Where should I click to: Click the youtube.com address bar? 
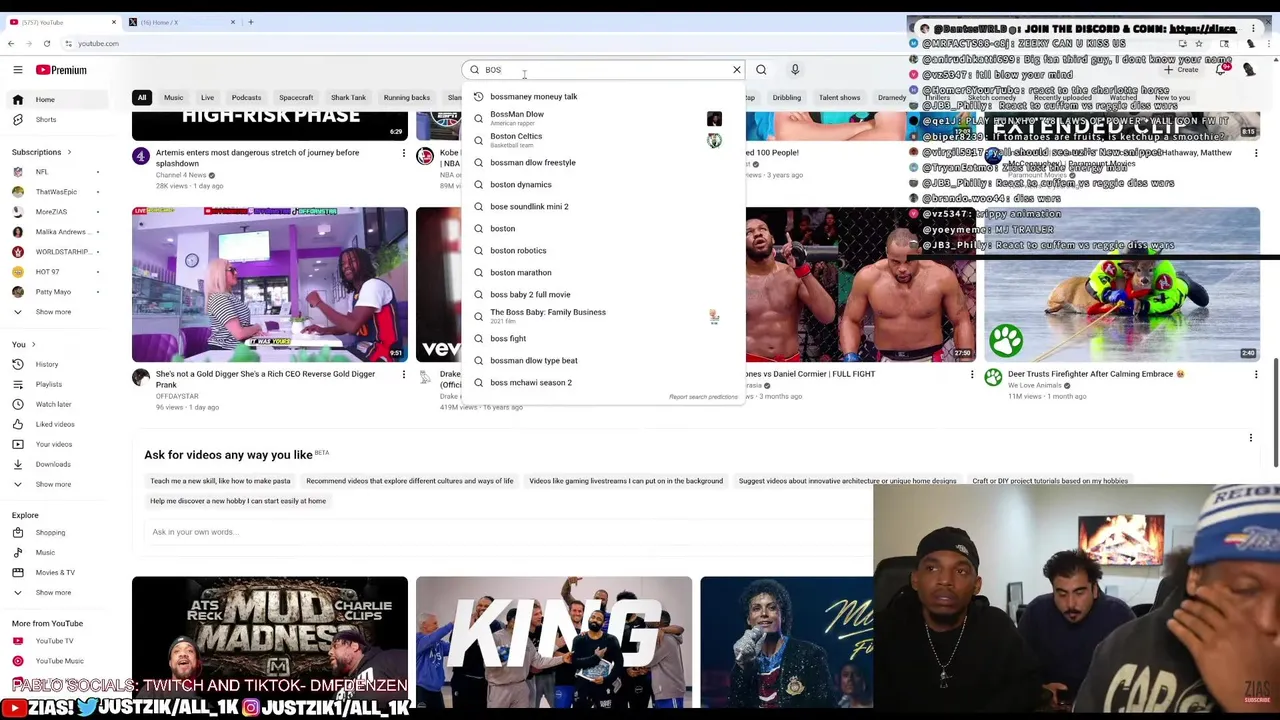pos(98,43)
